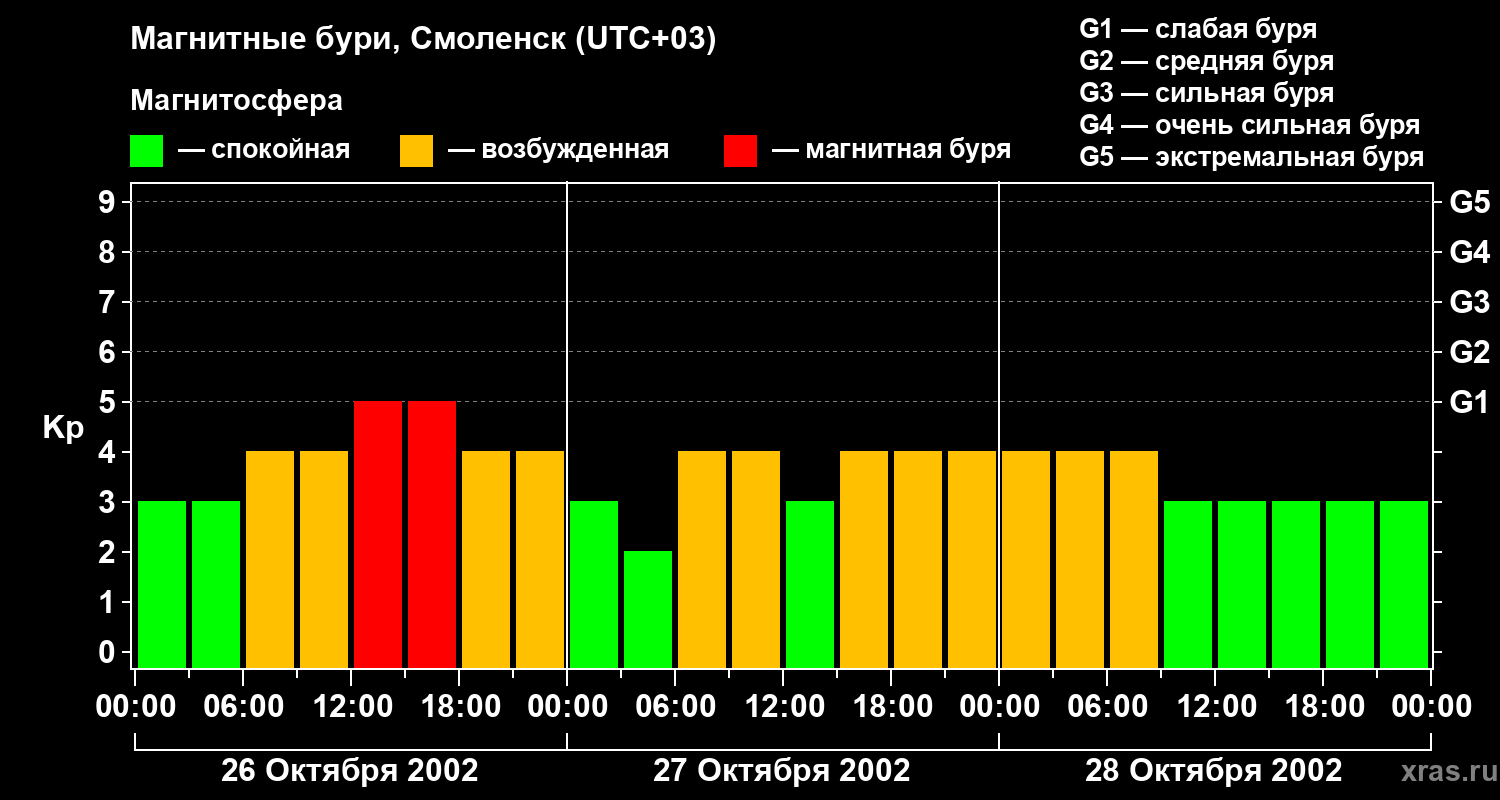The height and width of the screenshot is (800, 1500).
Task: Select the red 15:00–18:00 bar on 26 October
Action: click(432, 534)
